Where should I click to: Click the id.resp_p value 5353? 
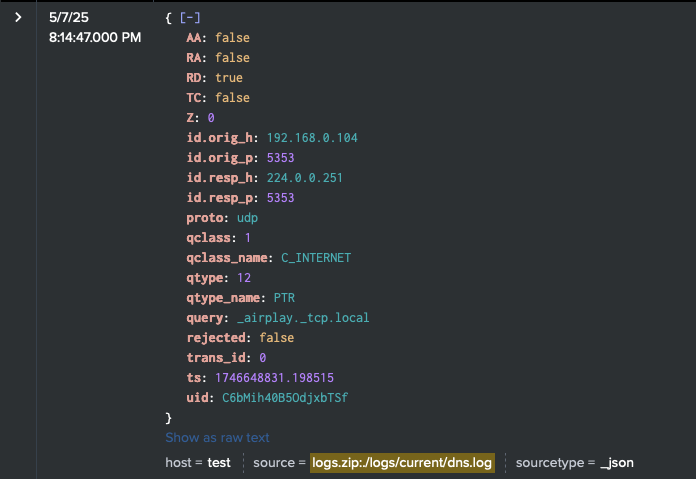[281, 198]
